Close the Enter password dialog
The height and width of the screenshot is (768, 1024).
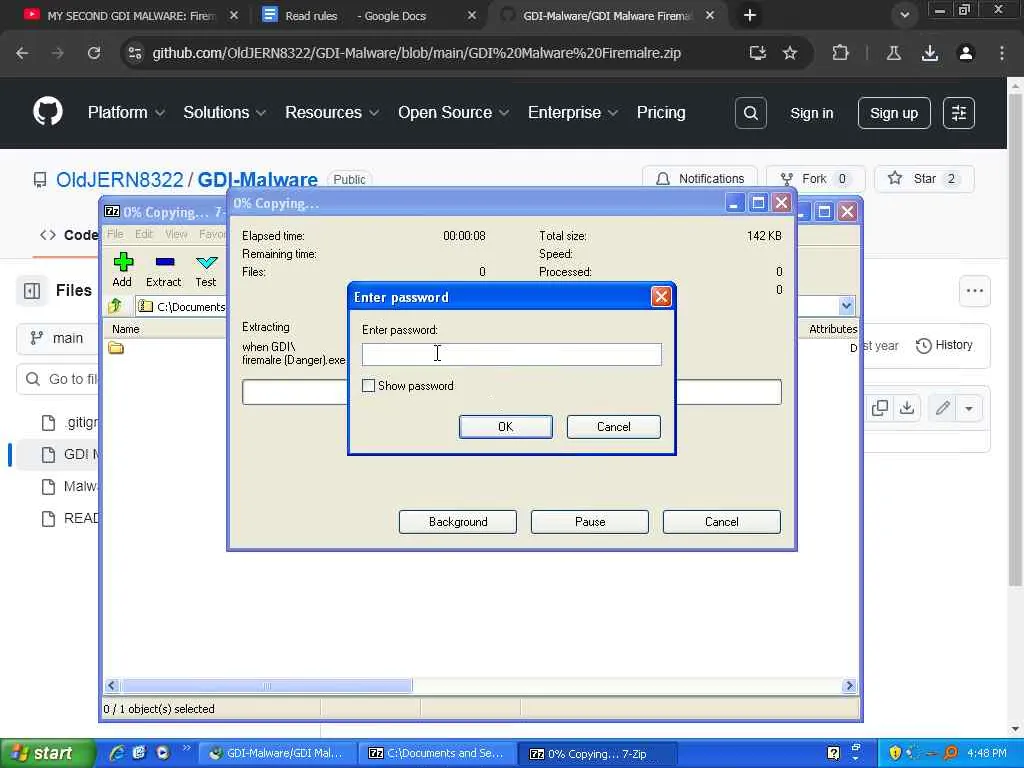pos(661,297)
